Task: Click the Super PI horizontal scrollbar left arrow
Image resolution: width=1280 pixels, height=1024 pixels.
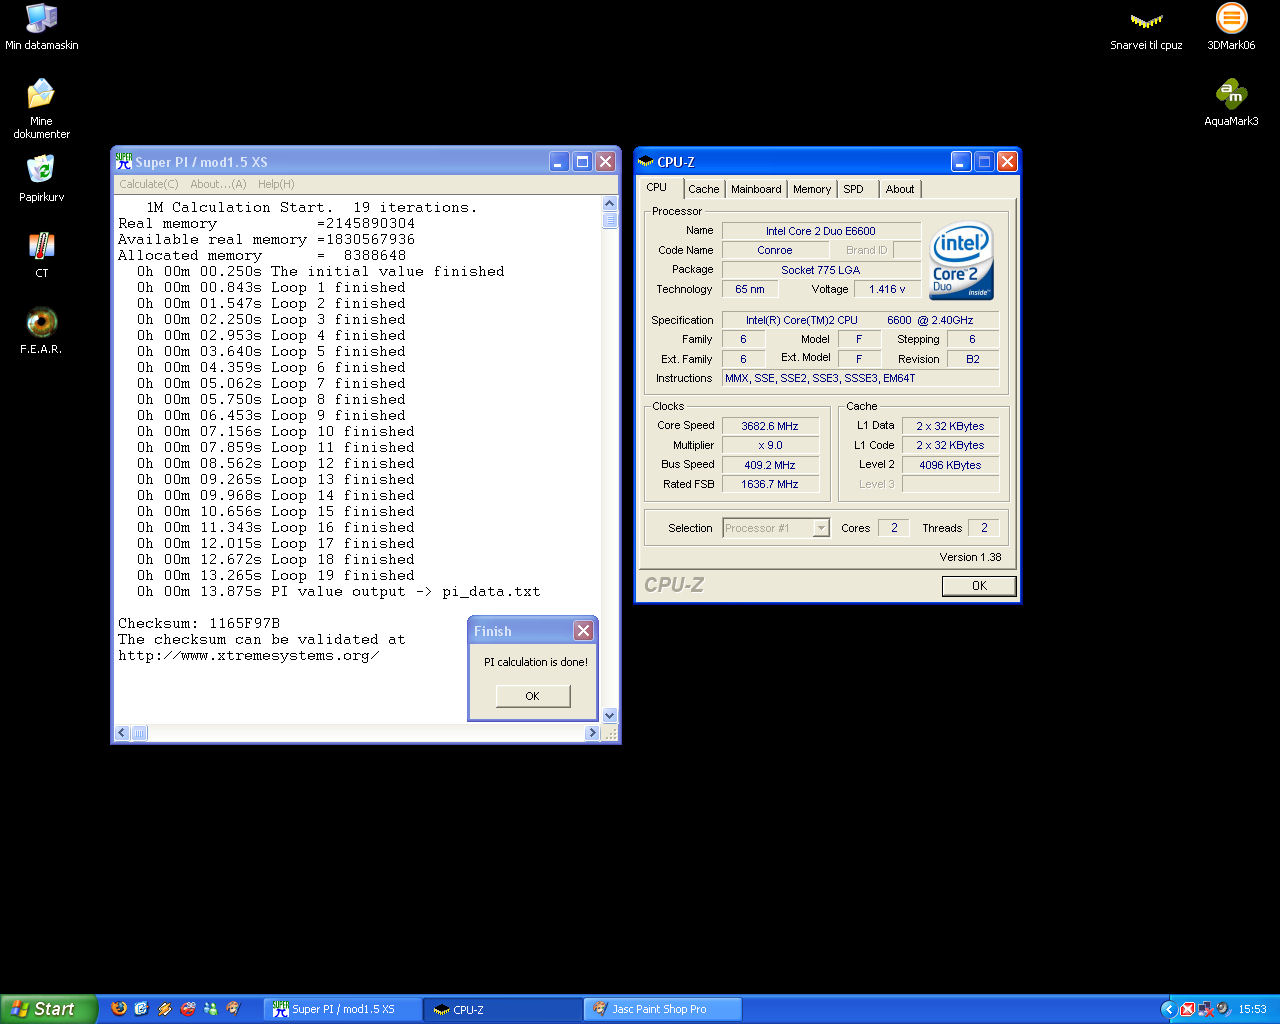Action: [122, 733]
